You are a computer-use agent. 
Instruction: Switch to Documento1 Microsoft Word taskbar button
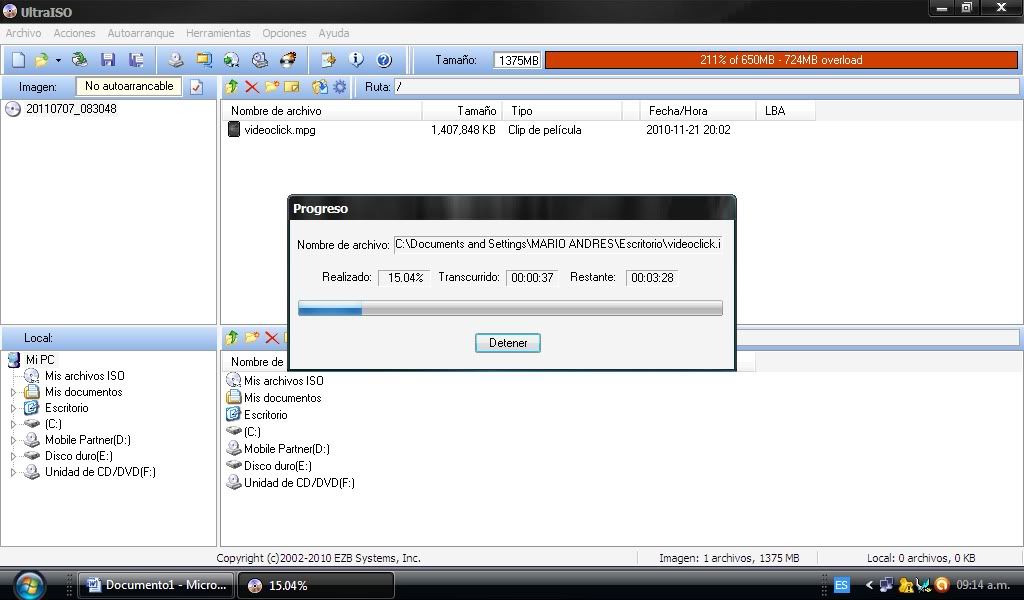click(157, 585)
